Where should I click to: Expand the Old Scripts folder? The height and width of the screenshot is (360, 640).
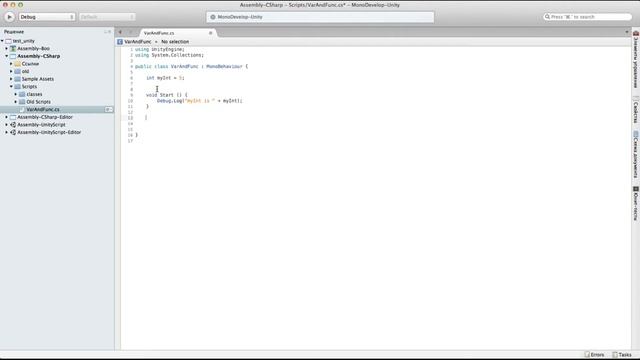click(16, 102)
